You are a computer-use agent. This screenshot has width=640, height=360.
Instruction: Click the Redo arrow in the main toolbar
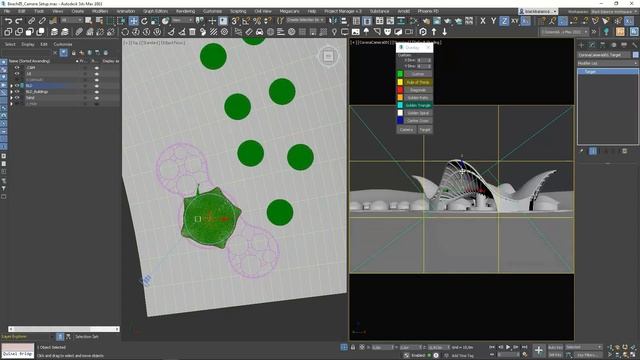point(19,20)
